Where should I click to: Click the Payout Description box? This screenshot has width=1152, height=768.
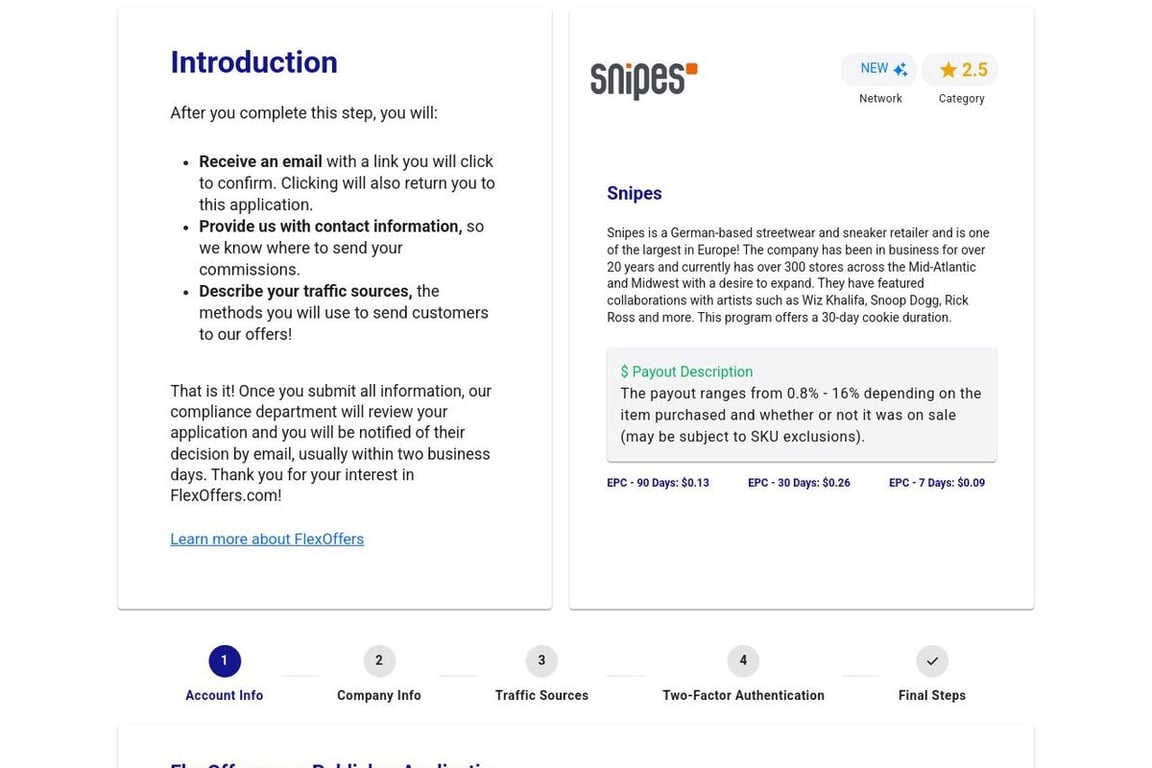802,405
